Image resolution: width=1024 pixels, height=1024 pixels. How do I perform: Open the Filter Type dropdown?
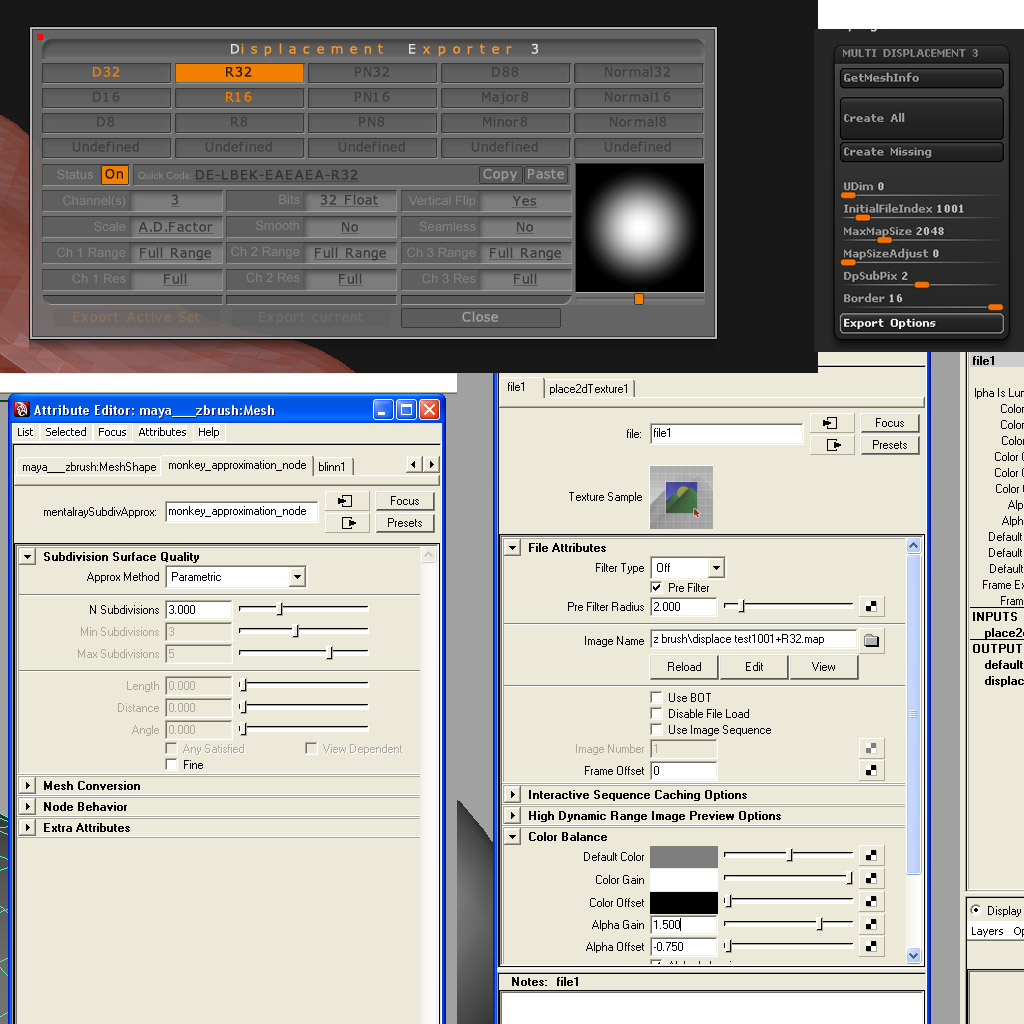(716, 568)
